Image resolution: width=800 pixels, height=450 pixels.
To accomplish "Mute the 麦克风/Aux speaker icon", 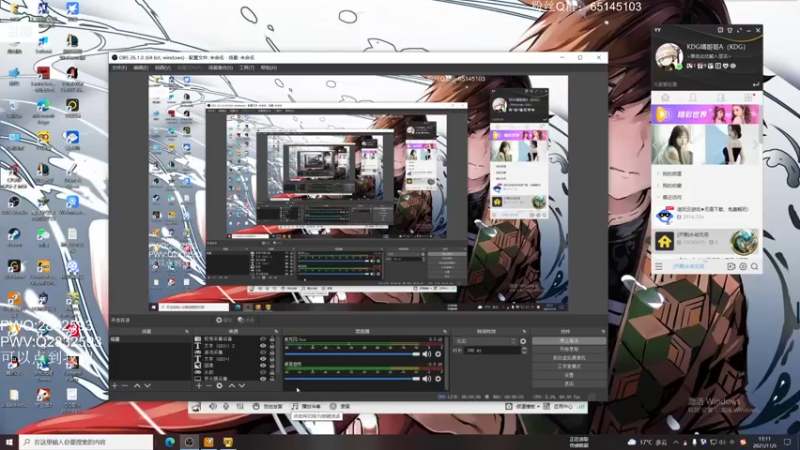I will point(427,354).
